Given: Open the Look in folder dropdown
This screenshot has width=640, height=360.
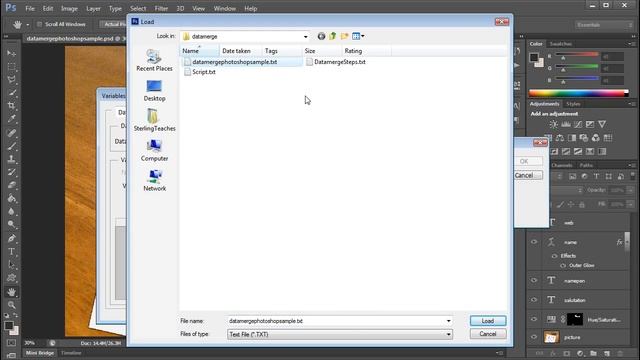Looking at the screenshot, I should tap(305, 37).
